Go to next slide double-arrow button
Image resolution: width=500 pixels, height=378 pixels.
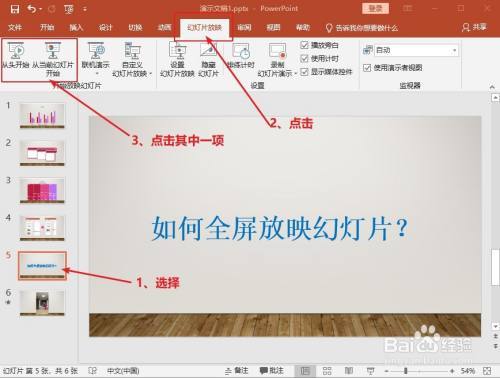click(x=495, y=347)
